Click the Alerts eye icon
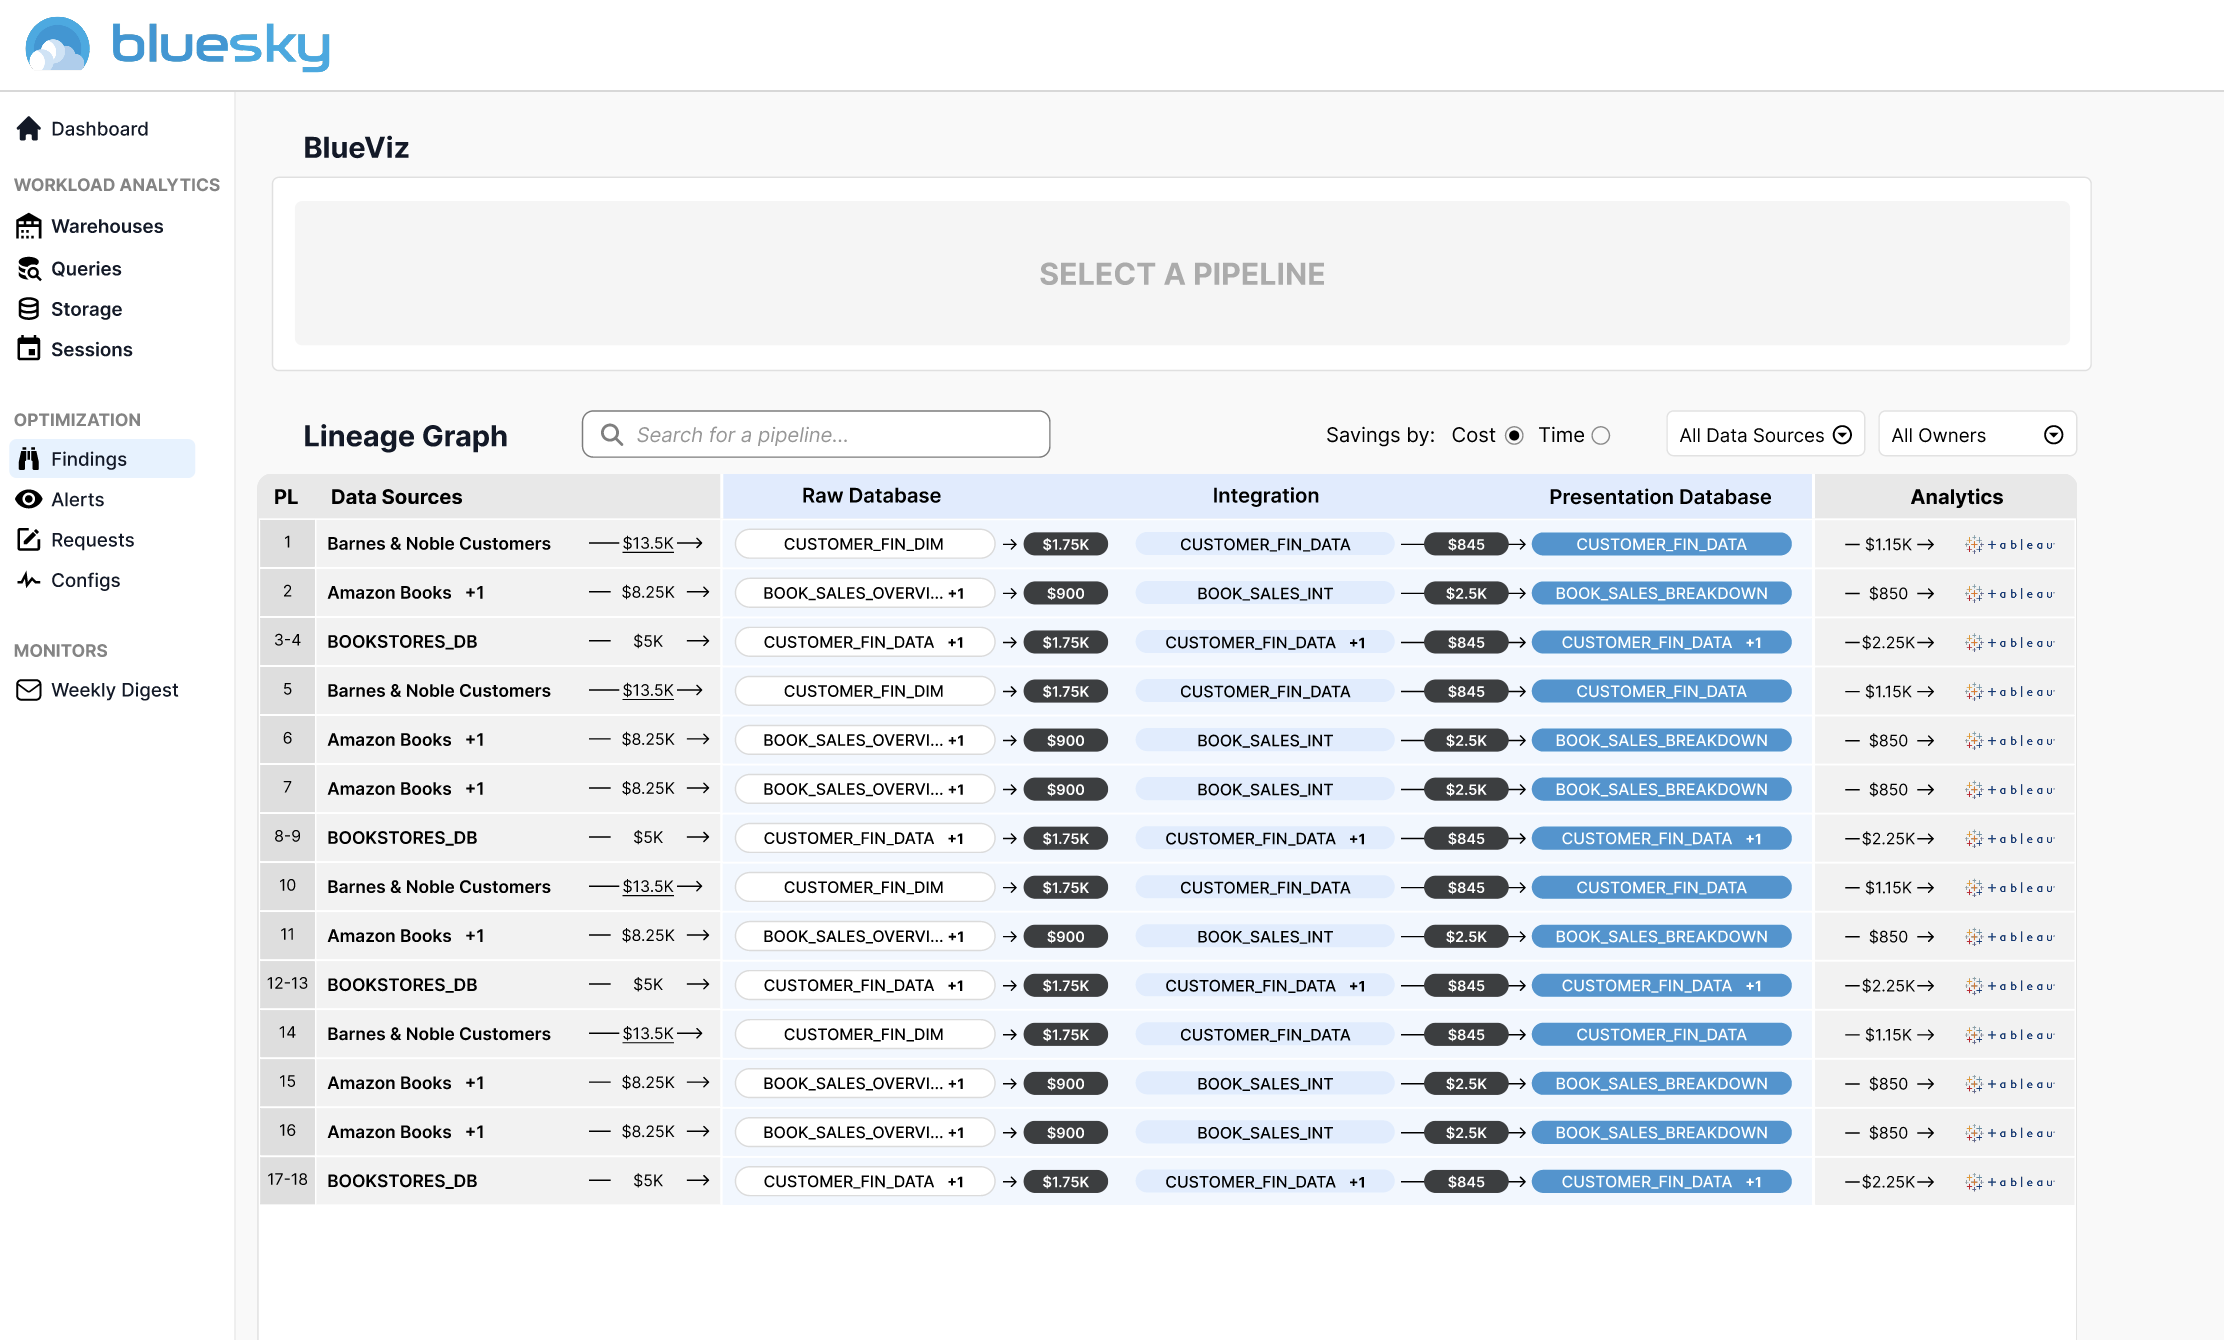This screenshot has height=1340, width=2224. coord(29,499)
